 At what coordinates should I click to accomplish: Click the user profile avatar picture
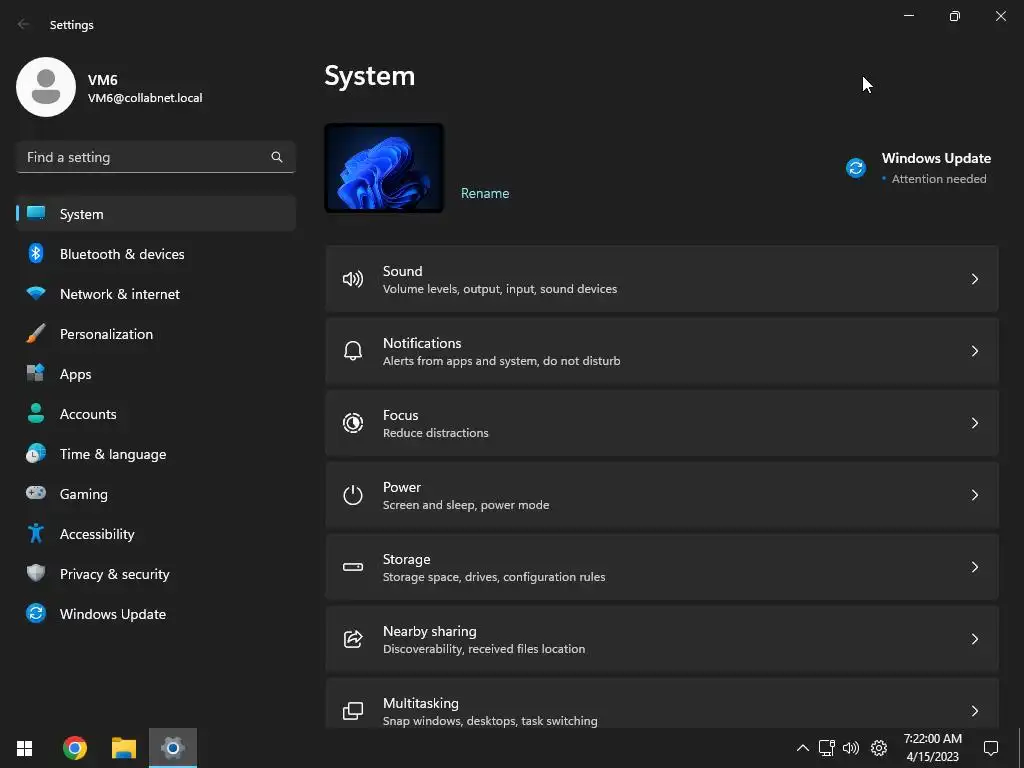46,87
